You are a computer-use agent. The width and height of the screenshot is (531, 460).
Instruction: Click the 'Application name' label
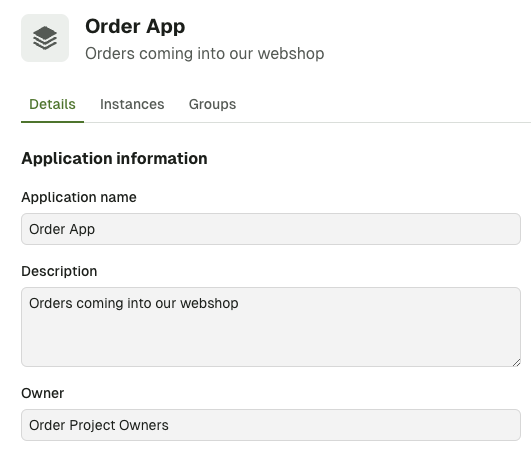[x=79, y=197]
